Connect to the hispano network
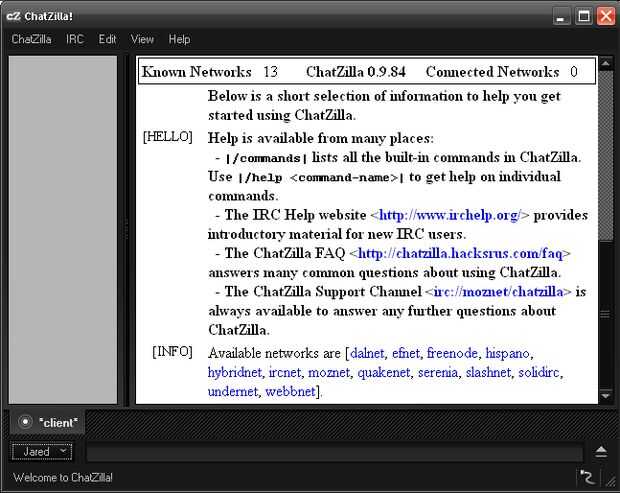This screenshot has height=493, width=620. [507, 353]
